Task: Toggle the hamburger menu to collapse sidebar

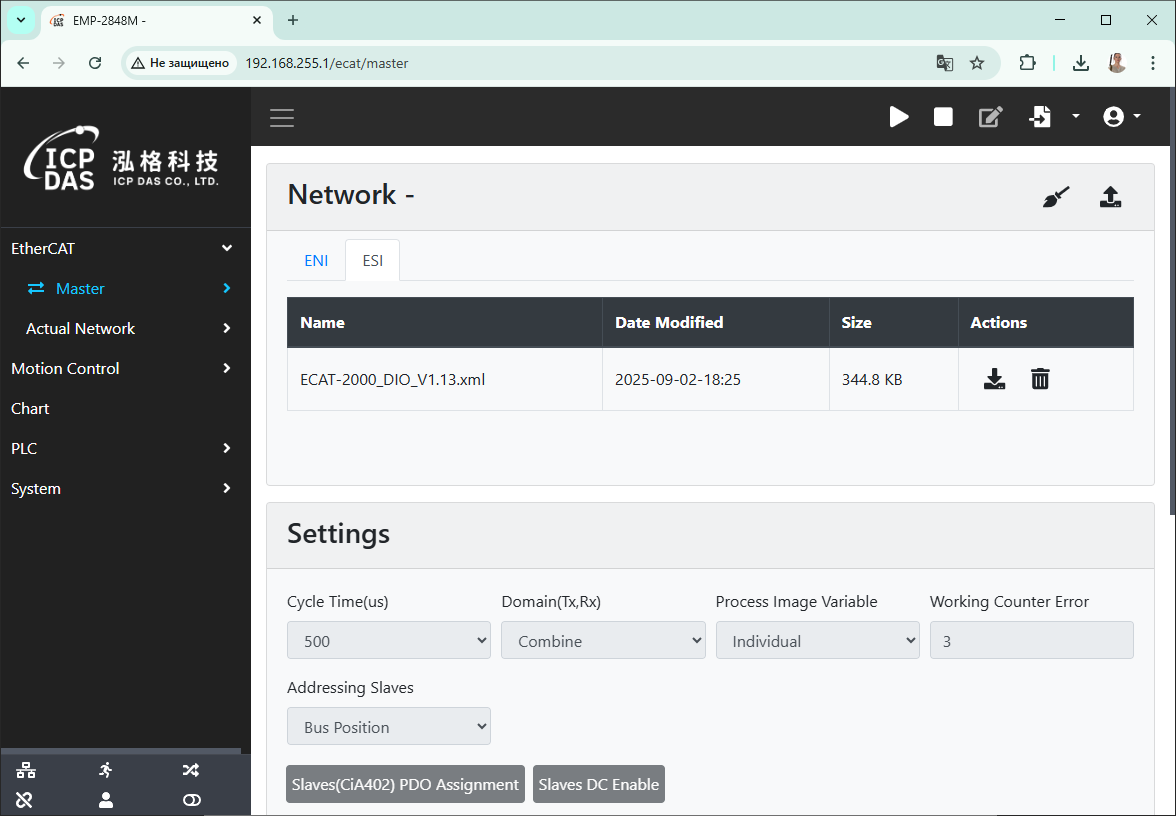Action: click(282, 118)
